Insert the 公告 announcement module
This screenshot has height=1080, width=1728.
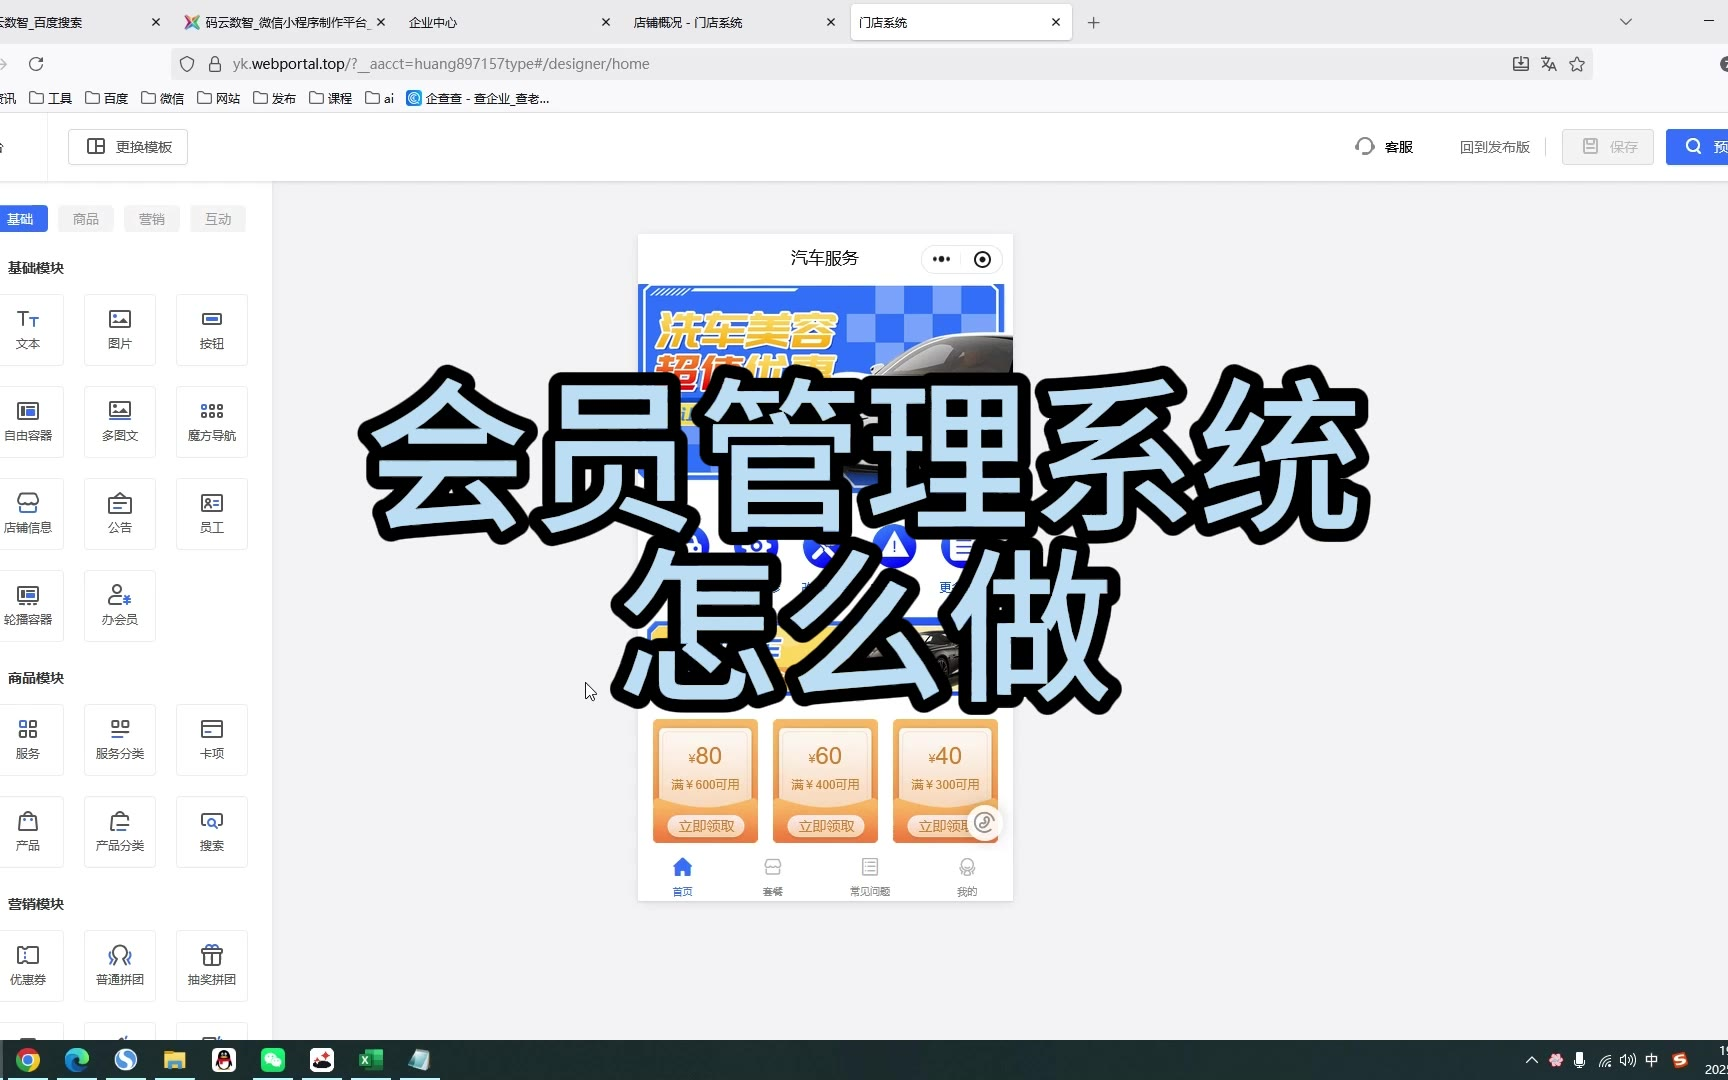(x=120, y=513)
